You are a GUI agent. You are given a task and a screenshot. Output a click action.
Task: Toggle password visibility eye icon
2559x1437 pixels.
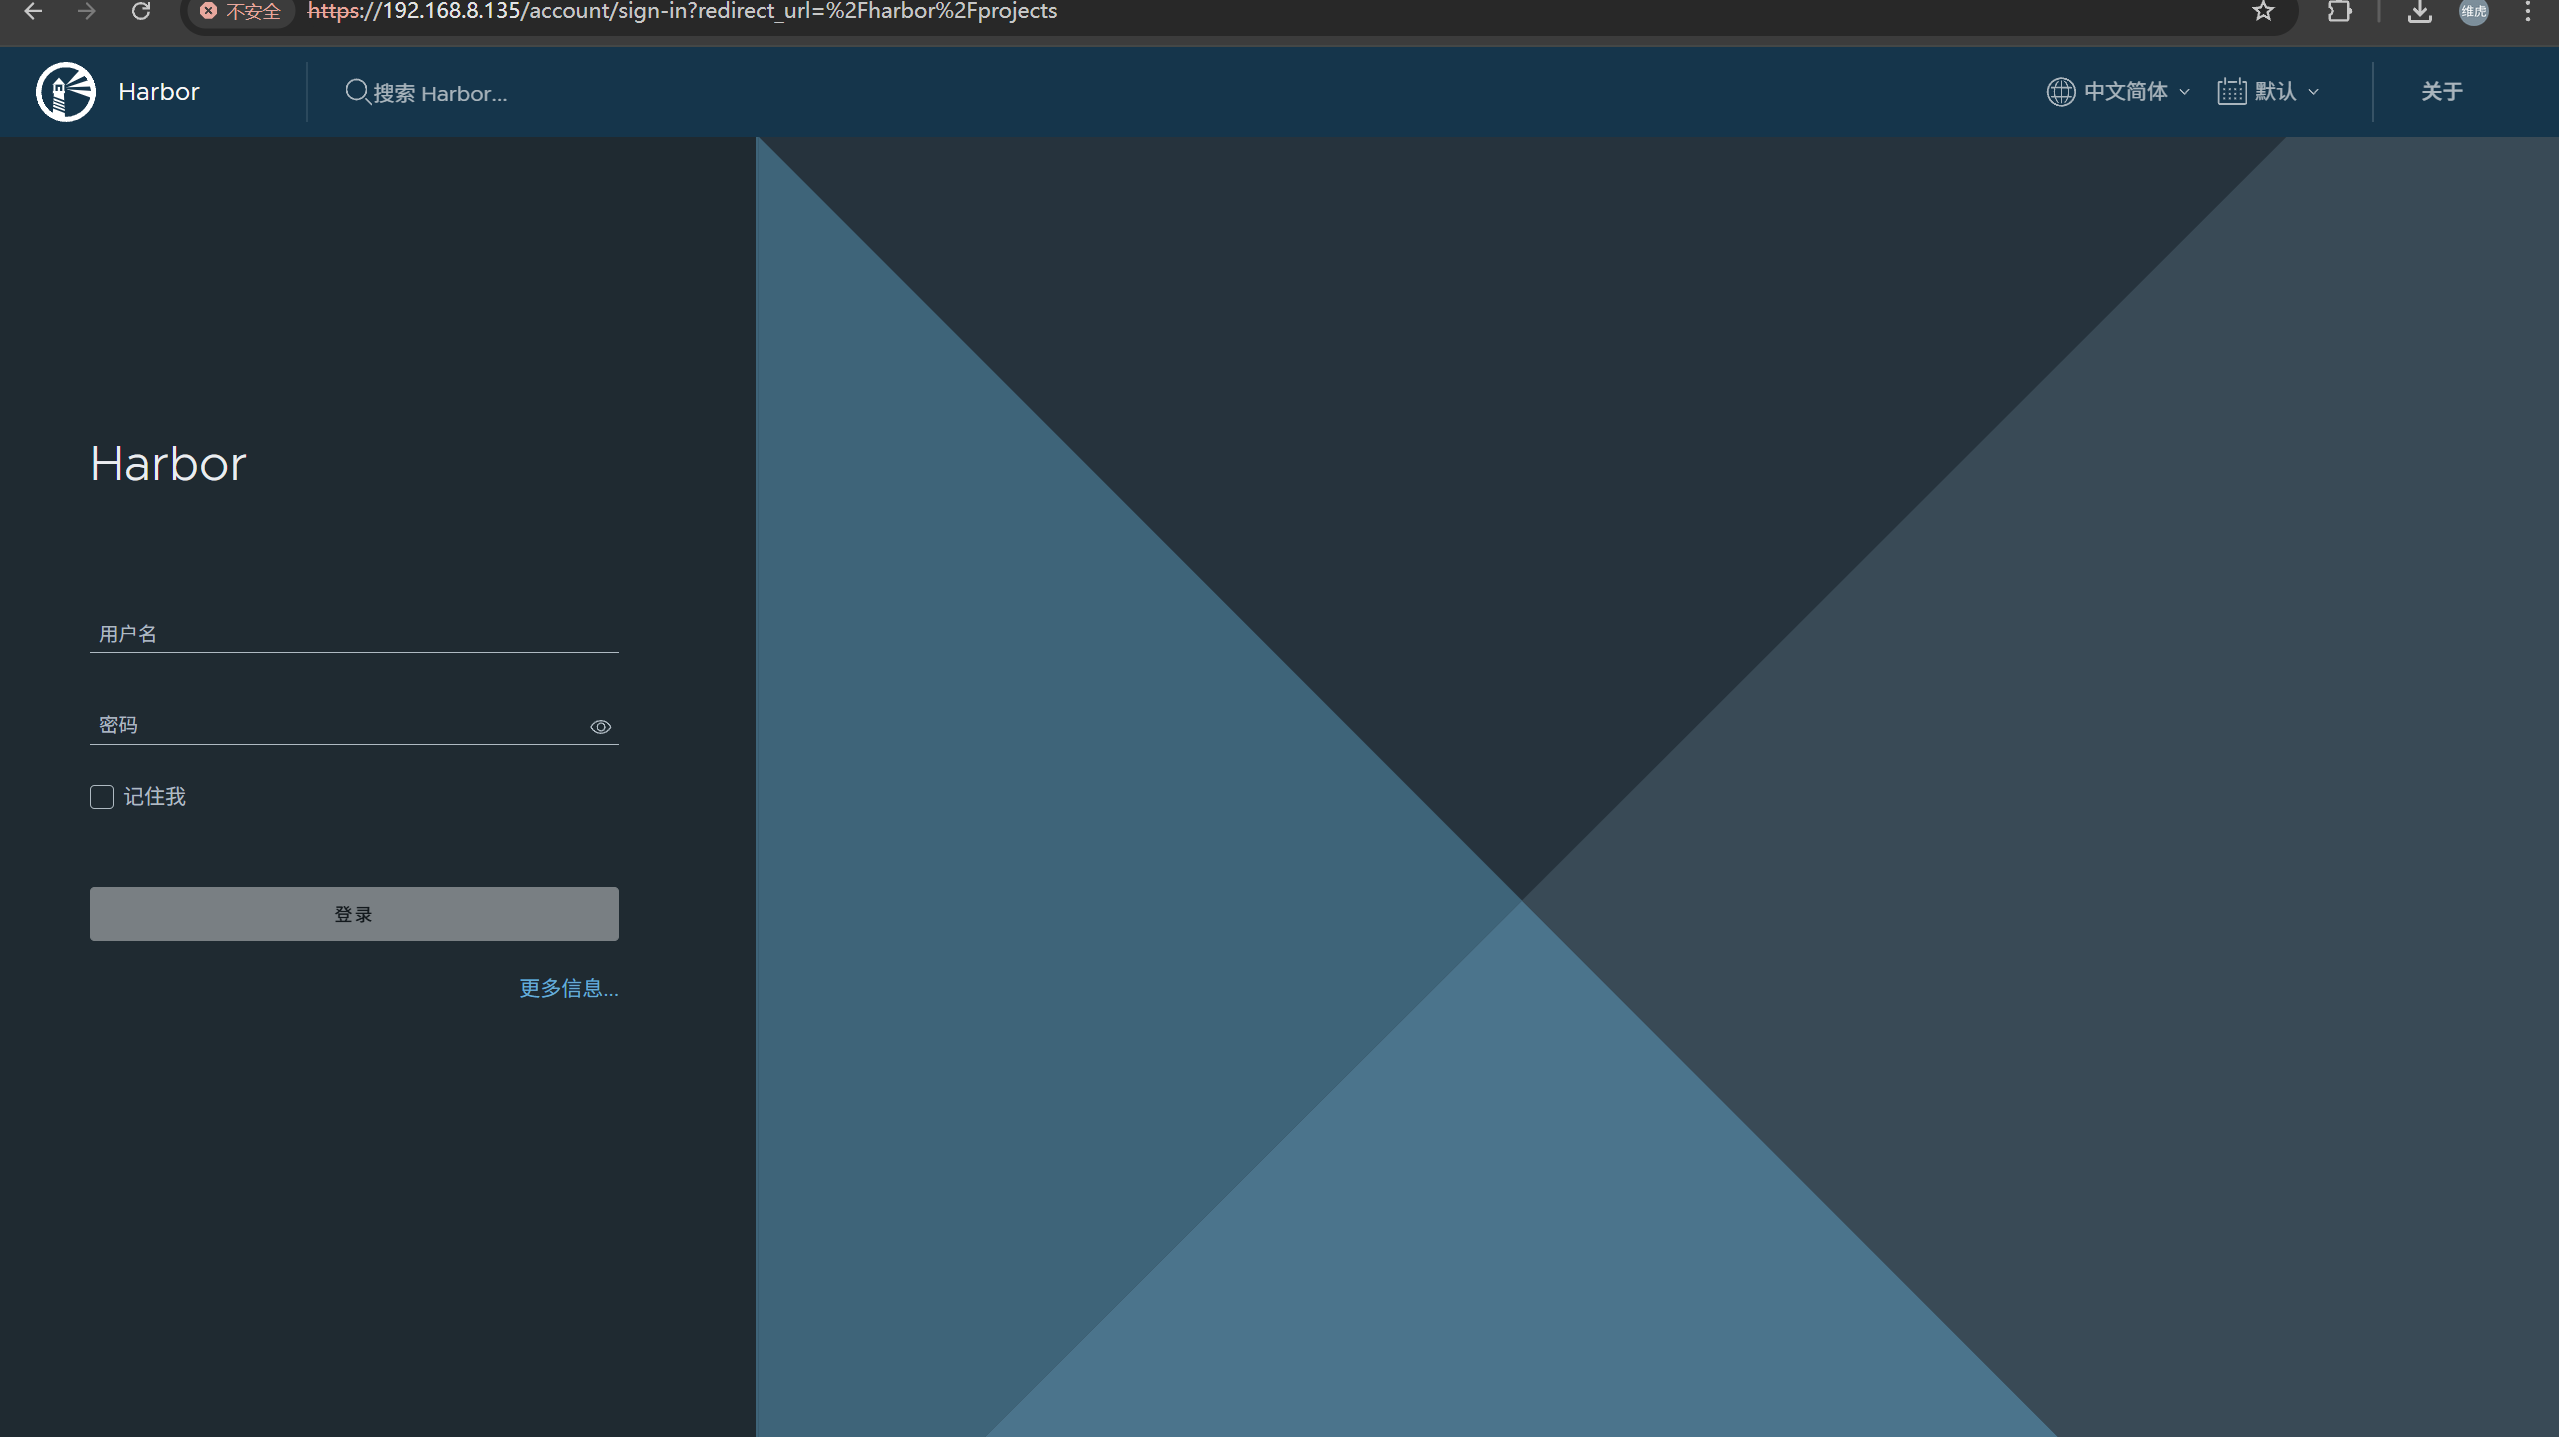pyautogui.click(x=600, y=727)
